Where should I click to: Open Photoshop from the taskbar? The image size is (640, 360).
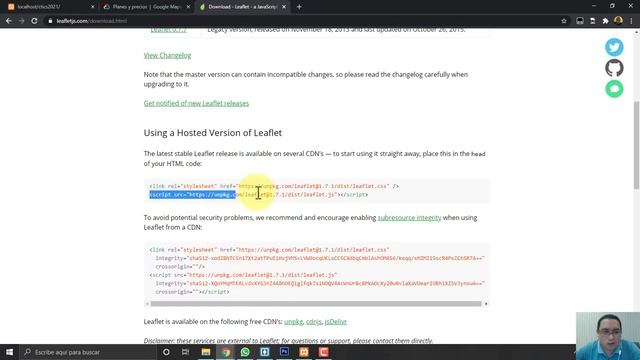tap(284, 351)
